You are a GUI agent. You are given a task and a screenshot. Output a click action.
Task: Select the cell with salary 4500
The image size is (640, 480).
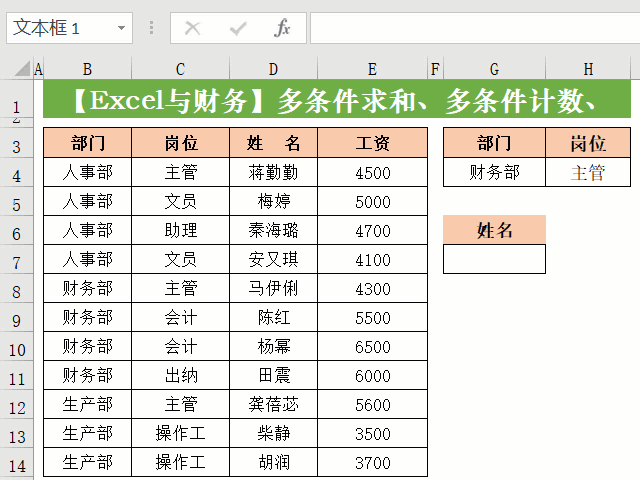372,172
